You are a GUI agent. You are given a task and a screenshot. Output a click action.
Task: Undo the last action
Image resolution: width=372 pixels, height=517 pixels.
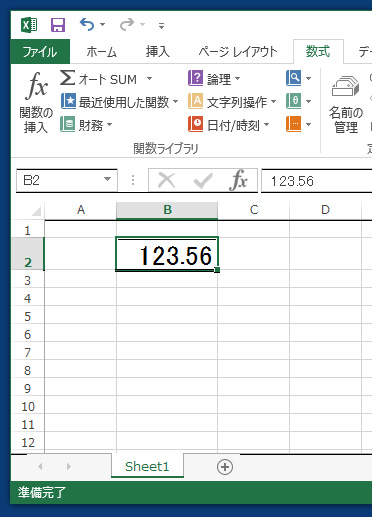click(x=87, y=25)
